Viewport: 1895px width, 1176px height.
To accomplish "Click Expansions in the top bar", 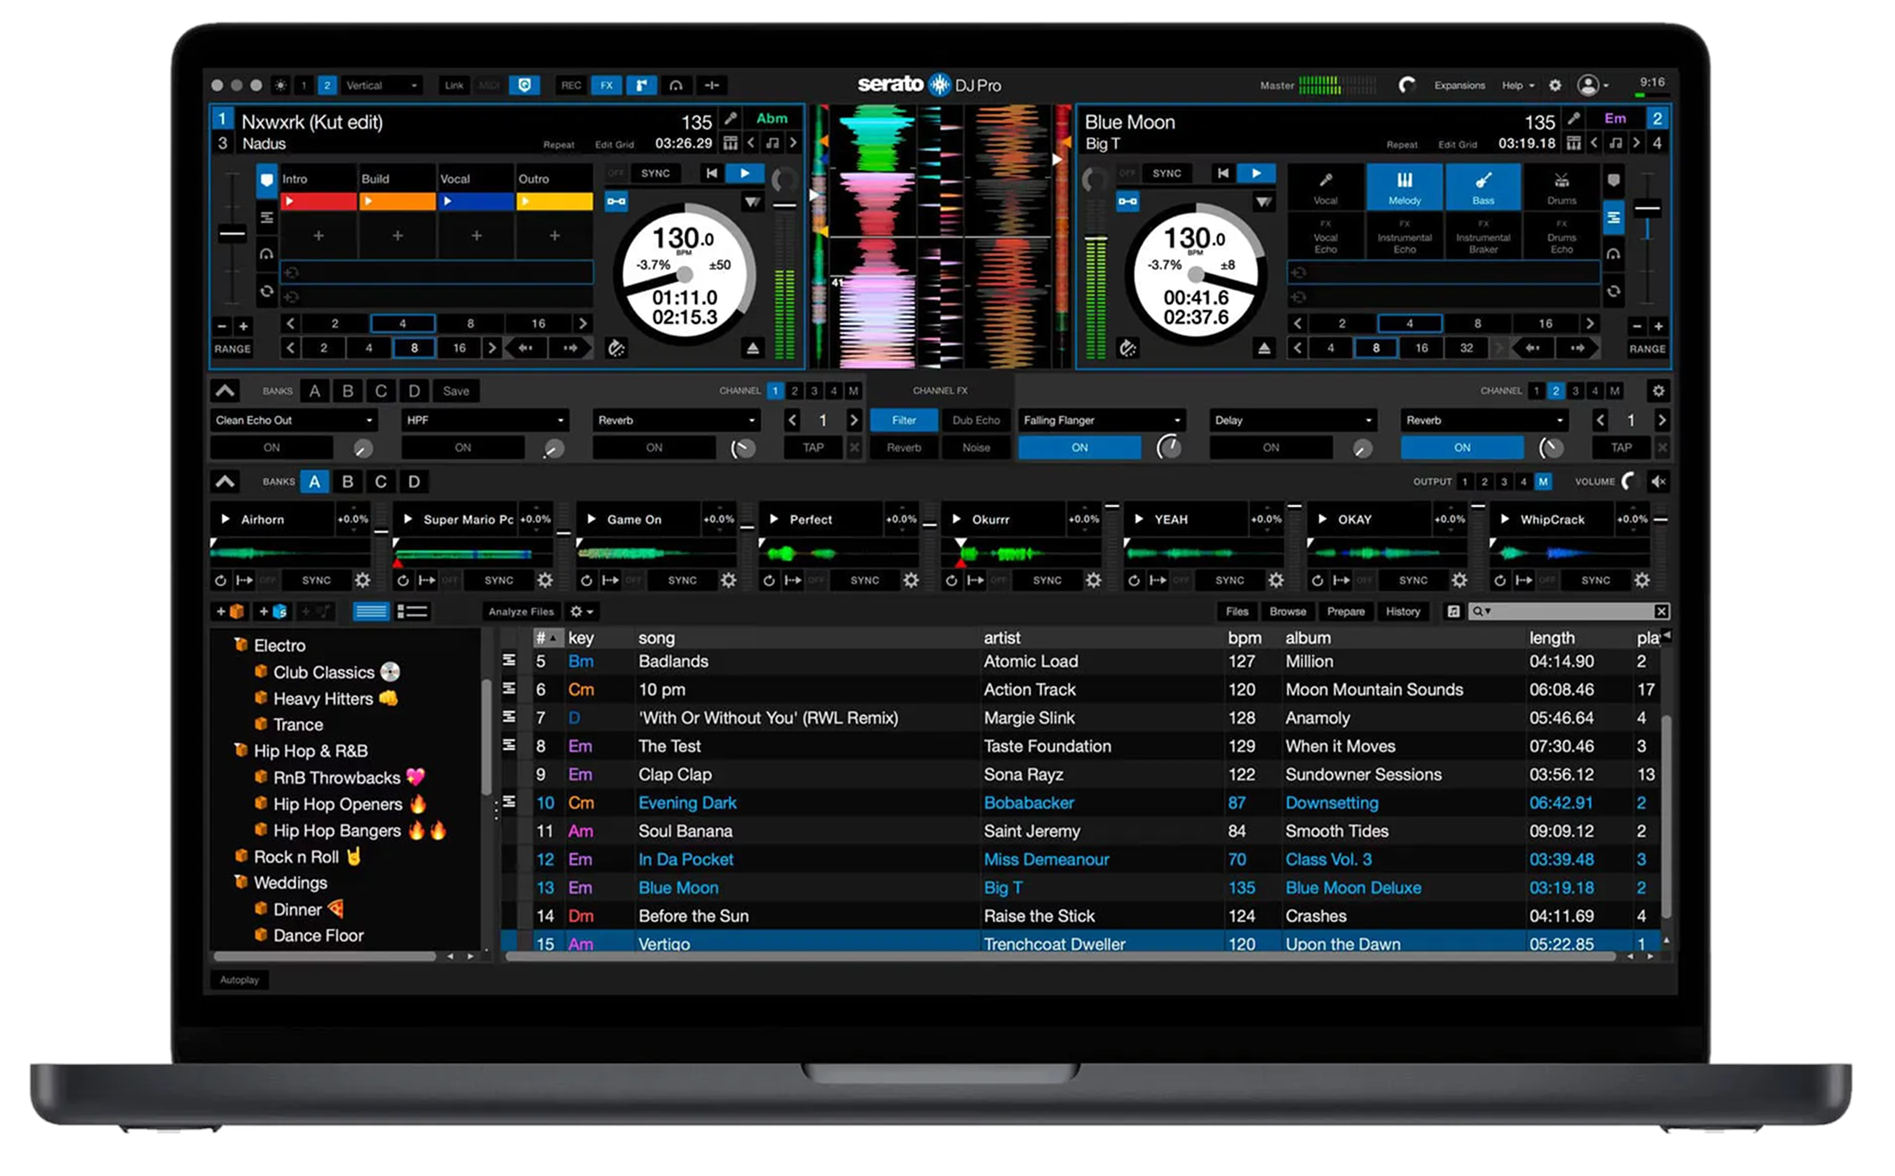I will [x=1459, y=85].
